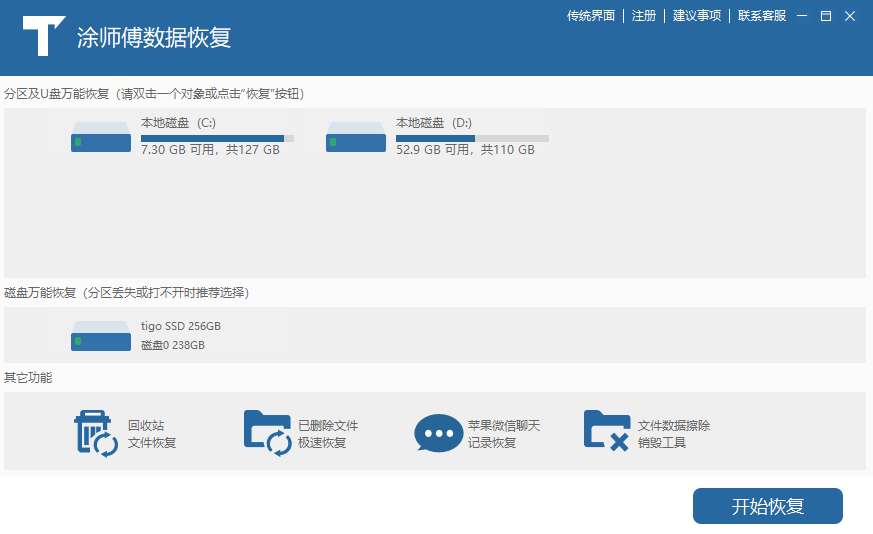Click the 开始恢复 start recovery button
This screenshot has width=873, height=534.
tap(768, 506)
